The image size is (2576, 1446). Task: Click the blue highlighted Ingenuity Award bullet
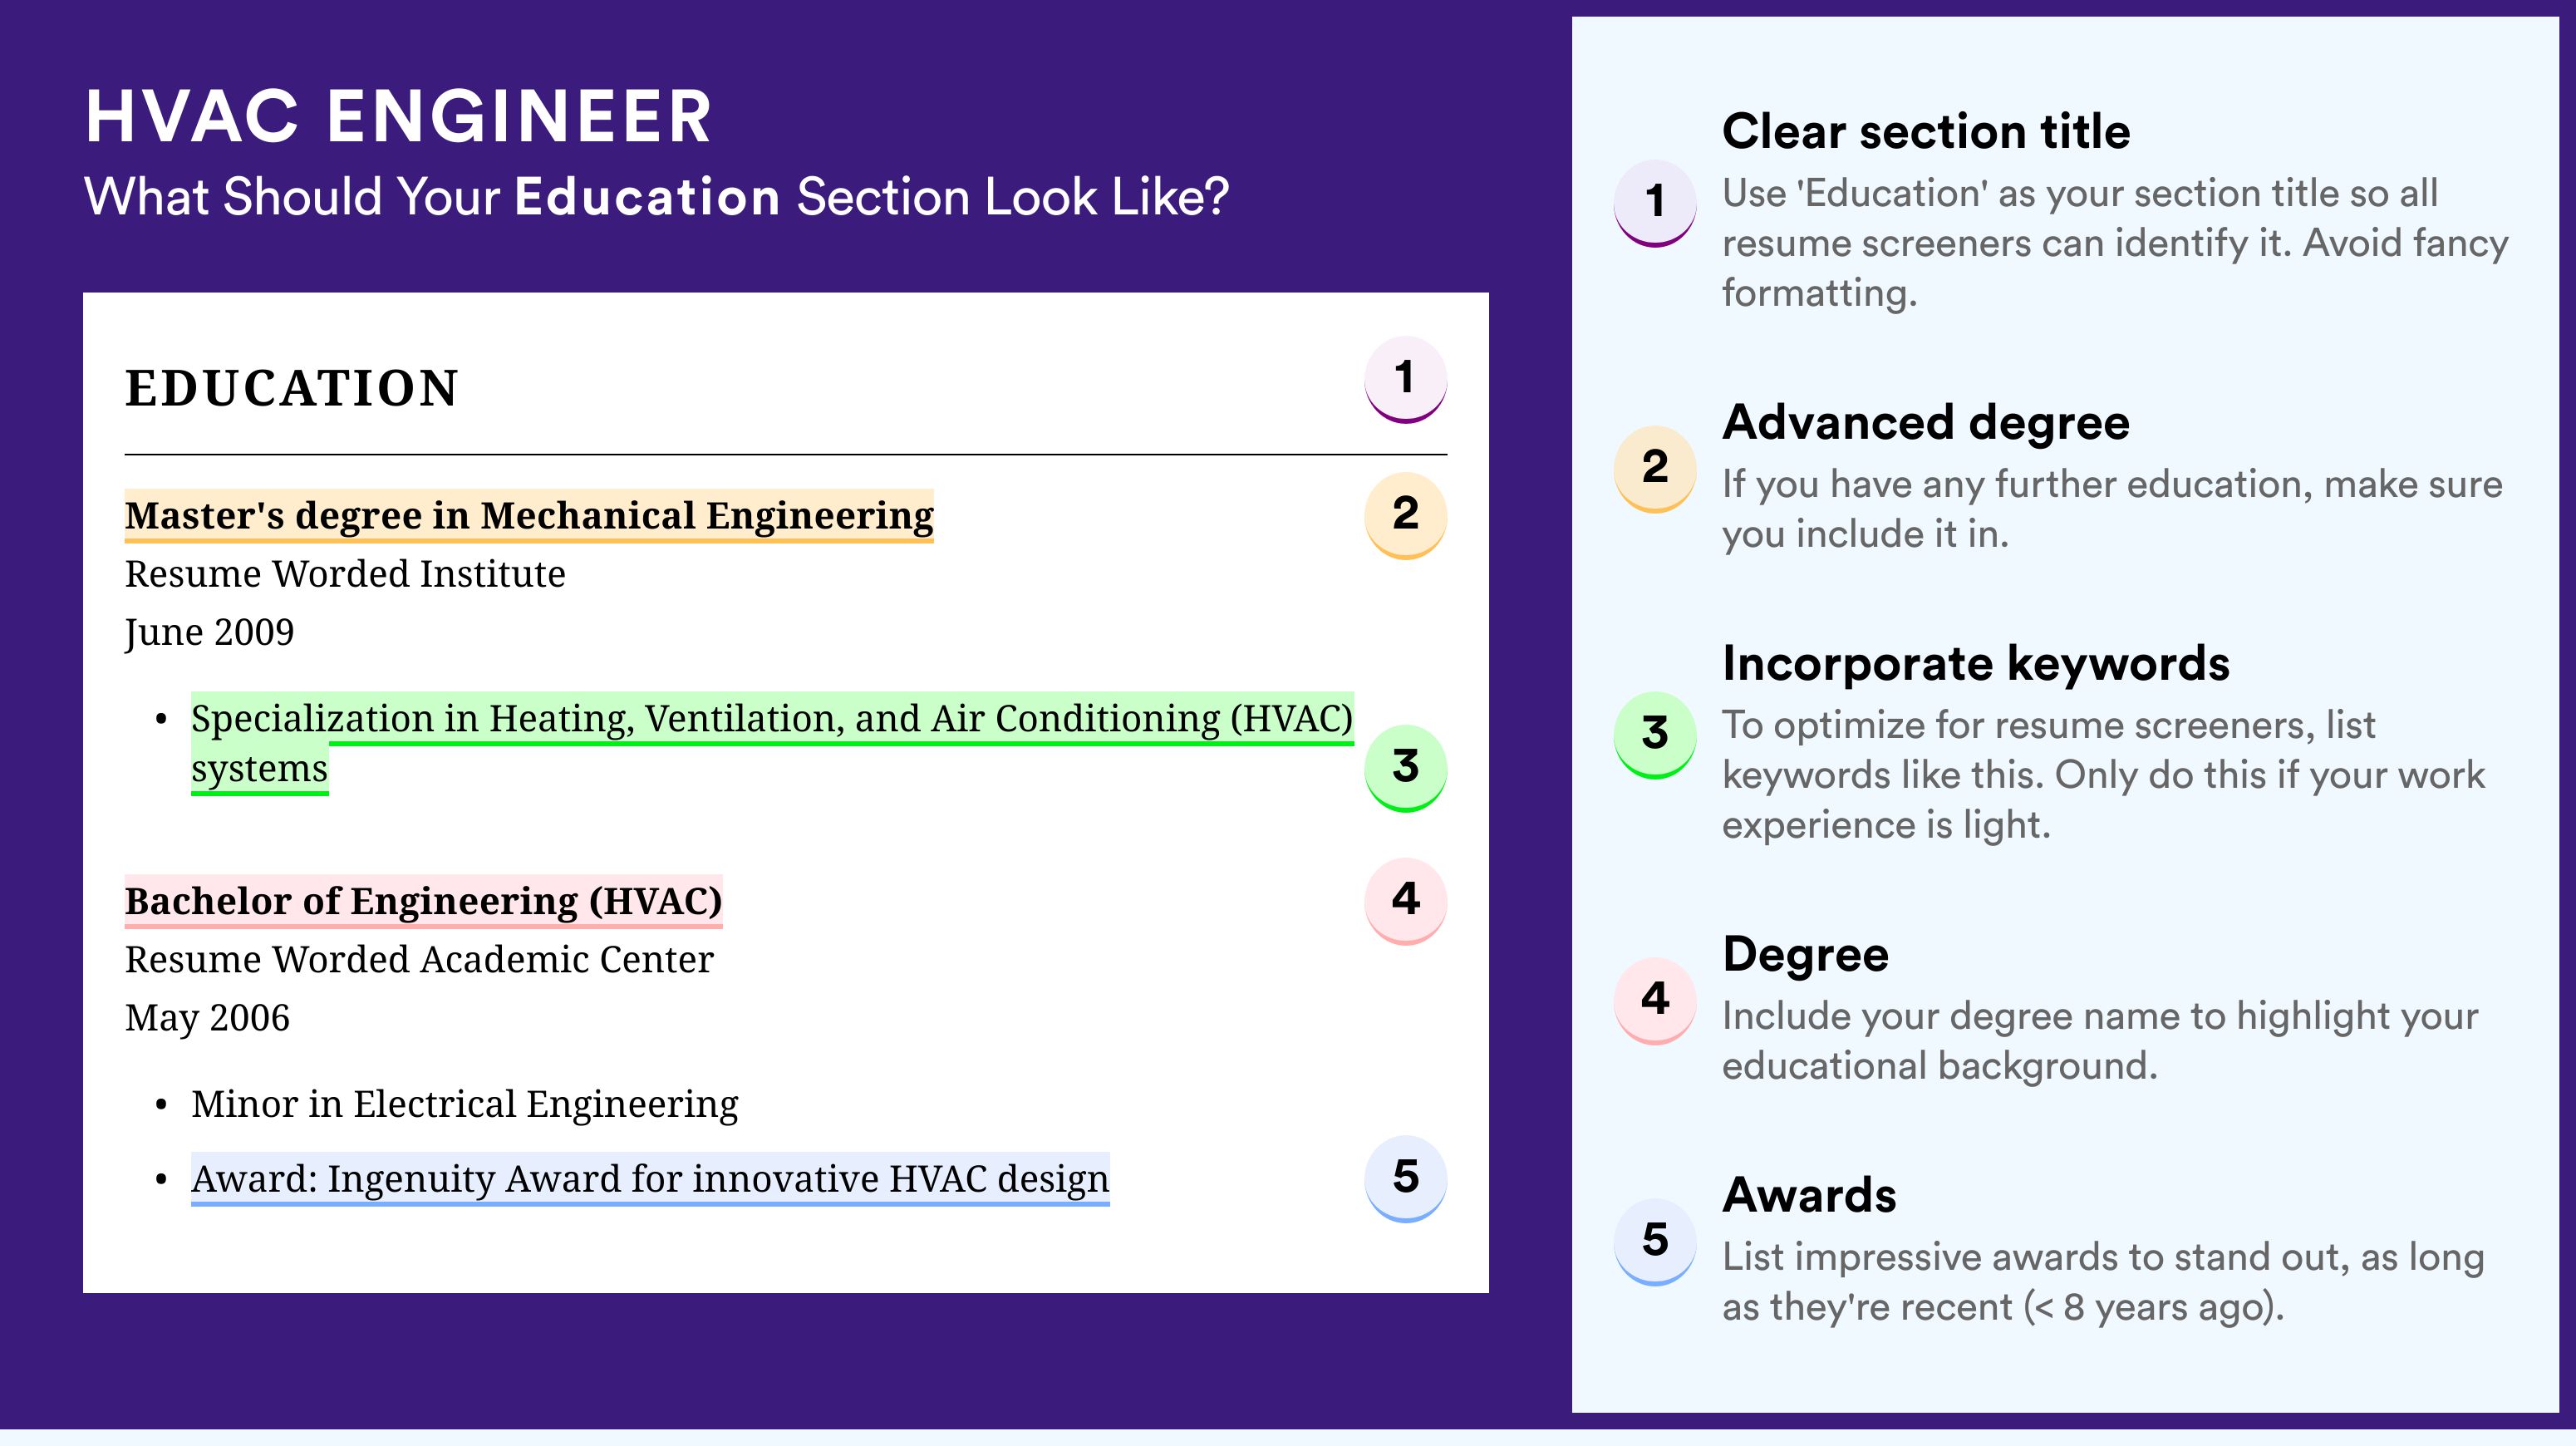coord(650,1179)
